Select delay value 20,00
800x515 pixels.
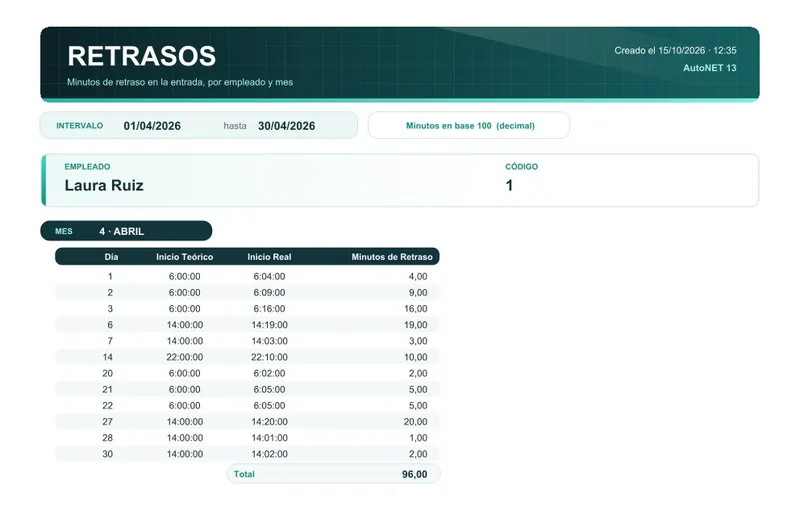tap(416, 422)
